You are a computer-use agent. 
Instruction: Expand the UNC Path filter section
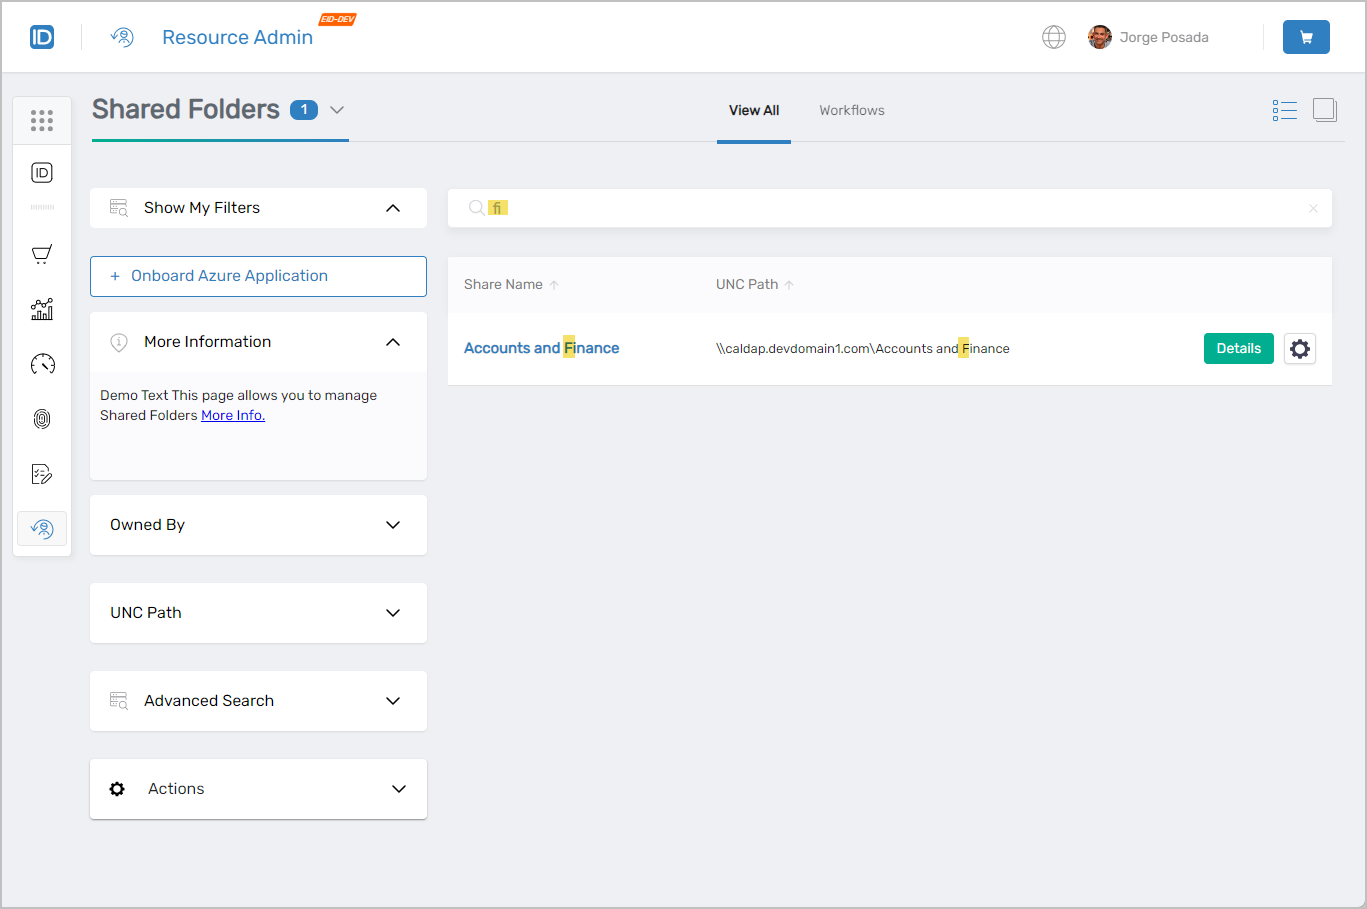click(x=393, y=612)
